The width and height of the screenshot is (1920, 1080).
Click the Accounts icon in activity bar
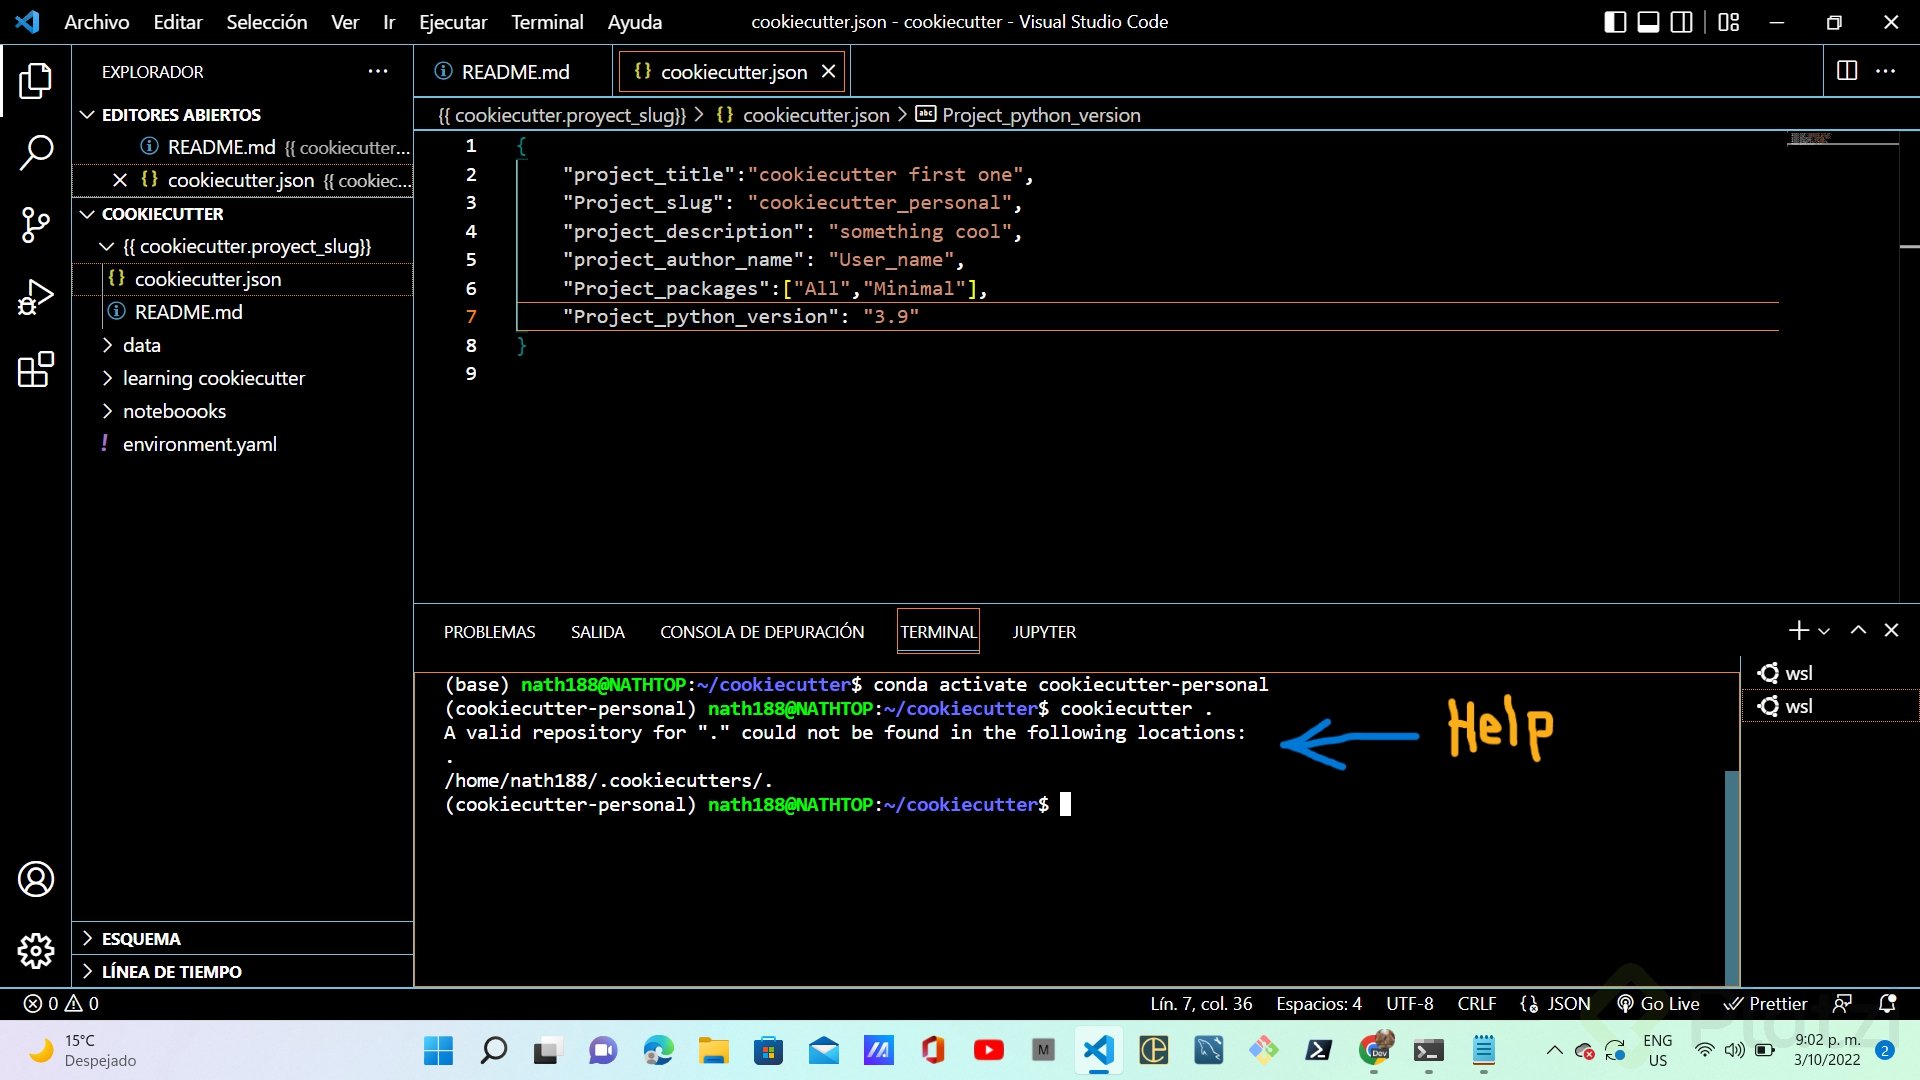pos(36,879)
